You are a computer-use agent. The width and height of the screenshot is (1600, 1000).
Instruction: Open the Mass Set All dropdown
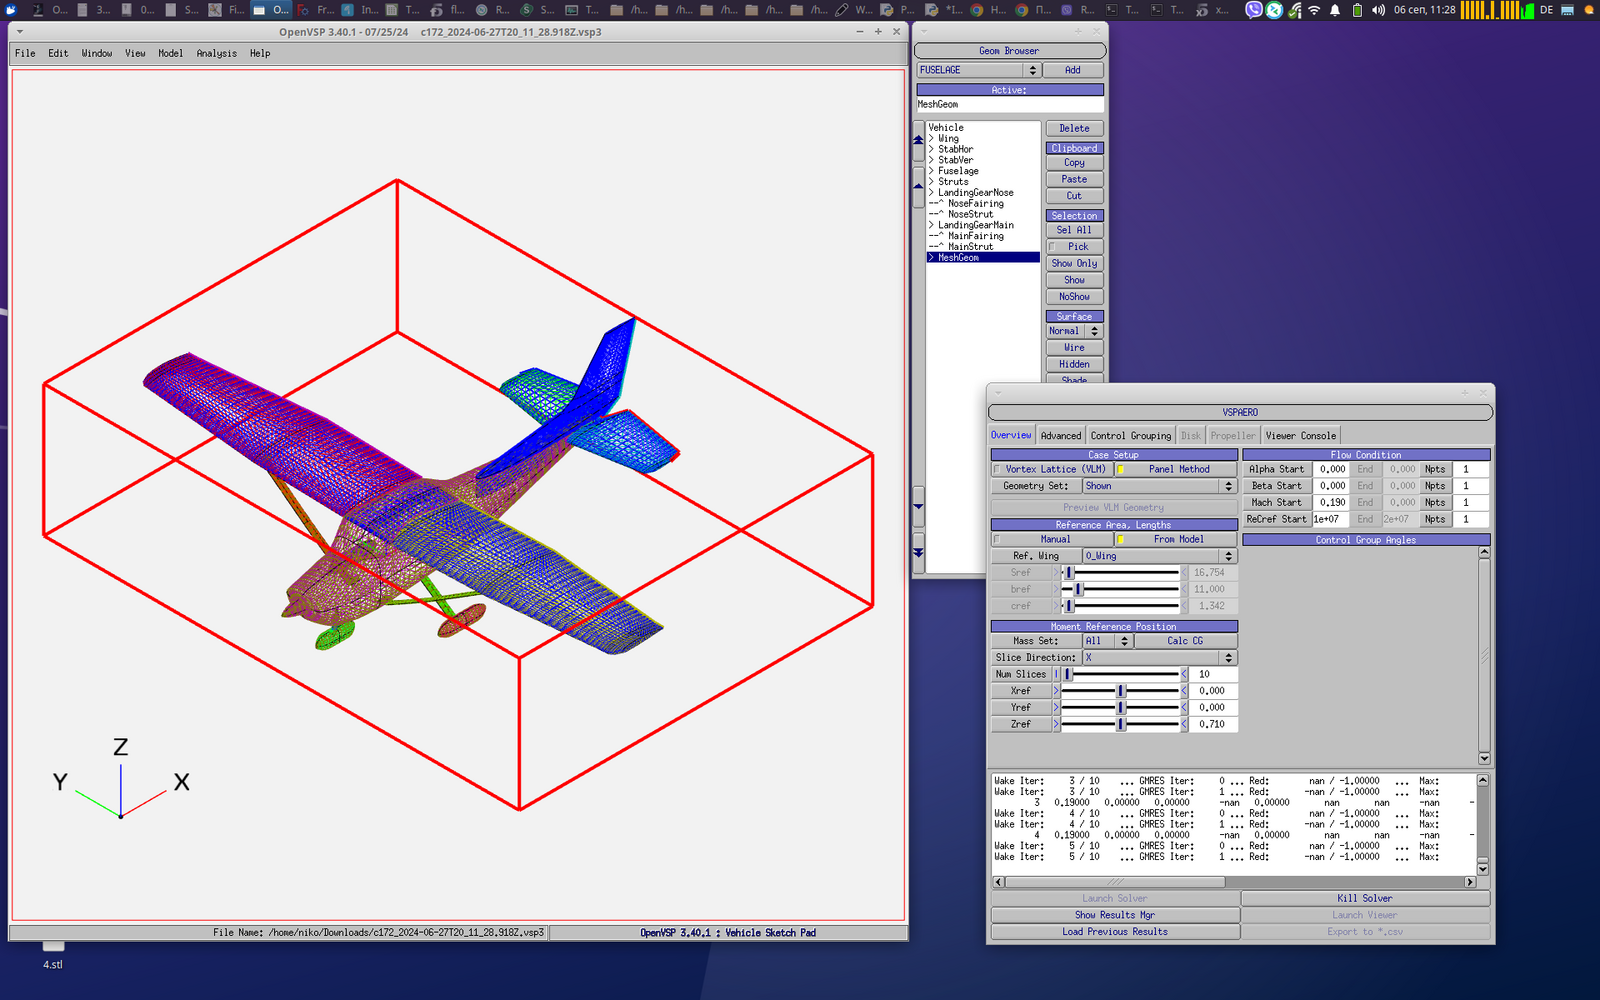(1108, 641)
